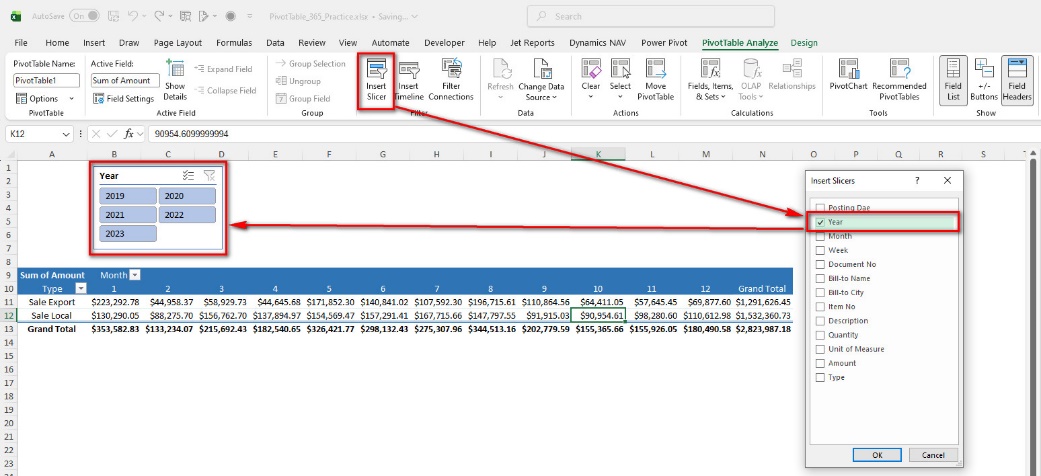Clear the filter on the Year slicer
The image size is (1041, 476).
click(x=209, y=176)
